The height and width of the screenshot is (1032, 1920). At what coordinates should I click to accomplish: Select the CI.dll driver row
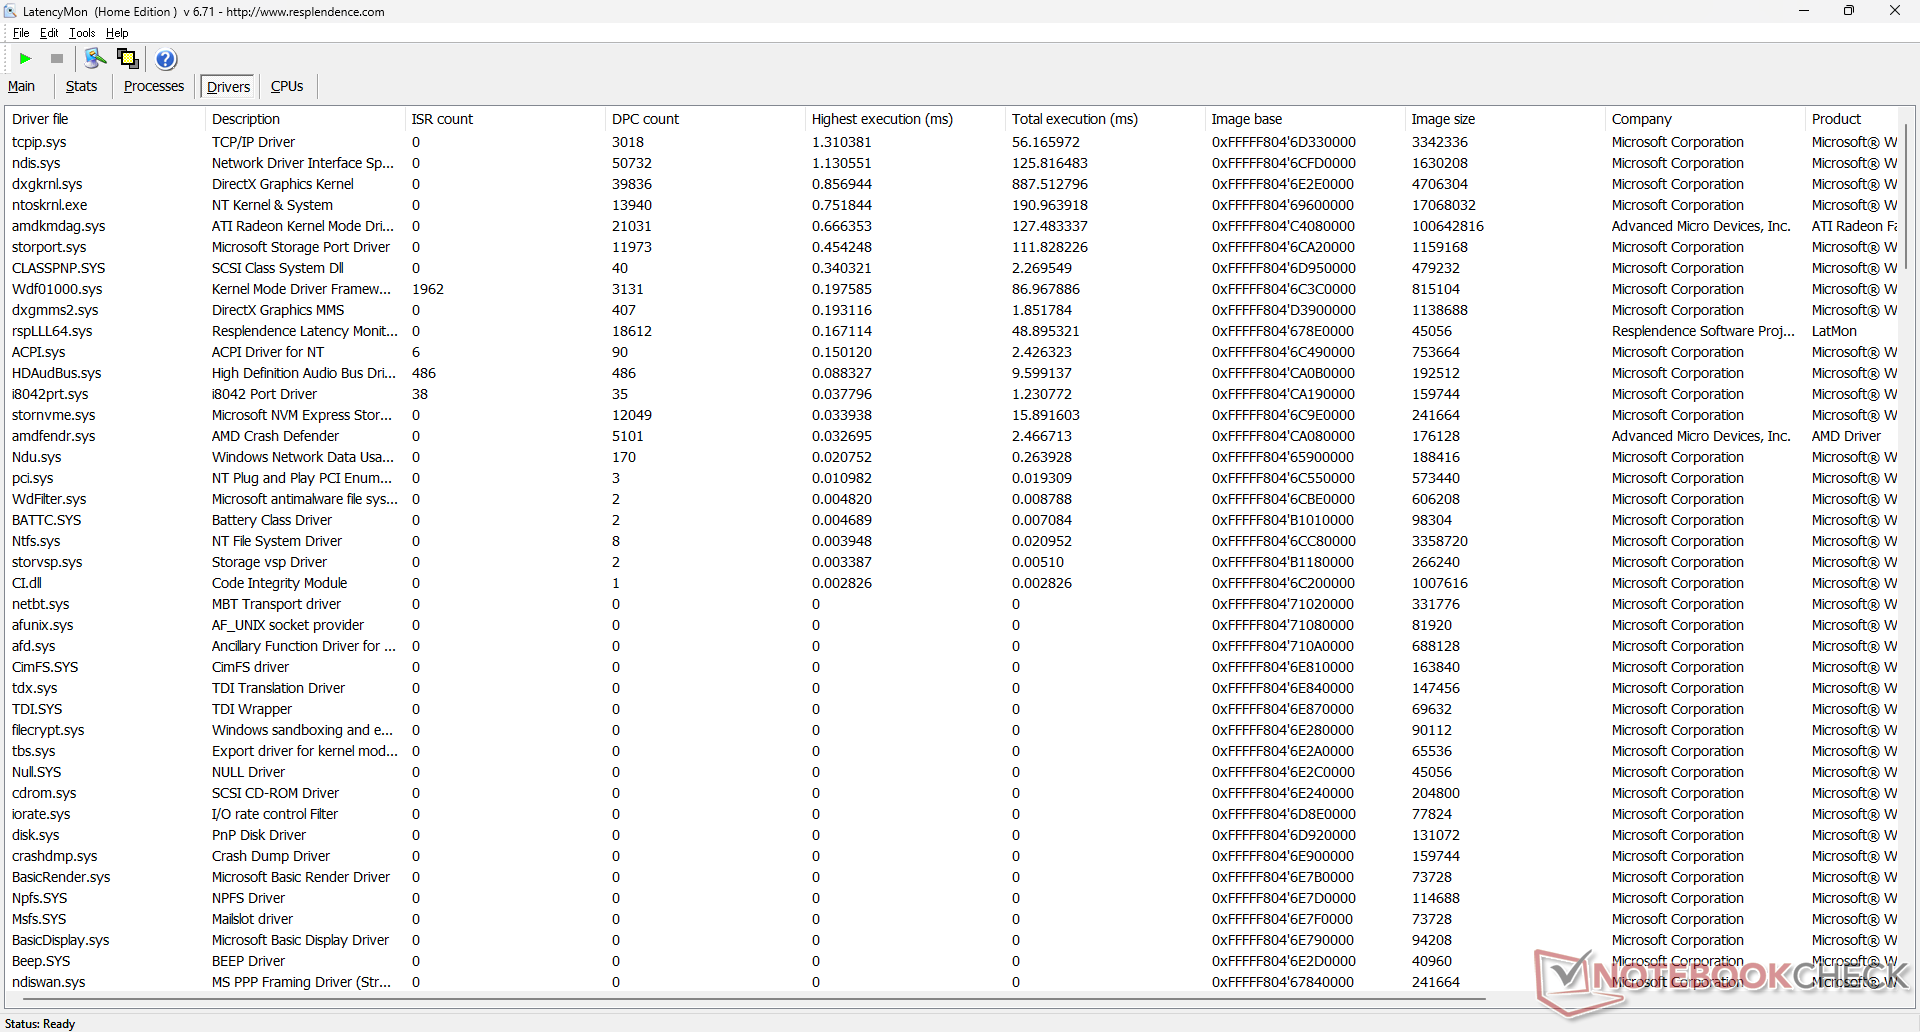(953, 583)
